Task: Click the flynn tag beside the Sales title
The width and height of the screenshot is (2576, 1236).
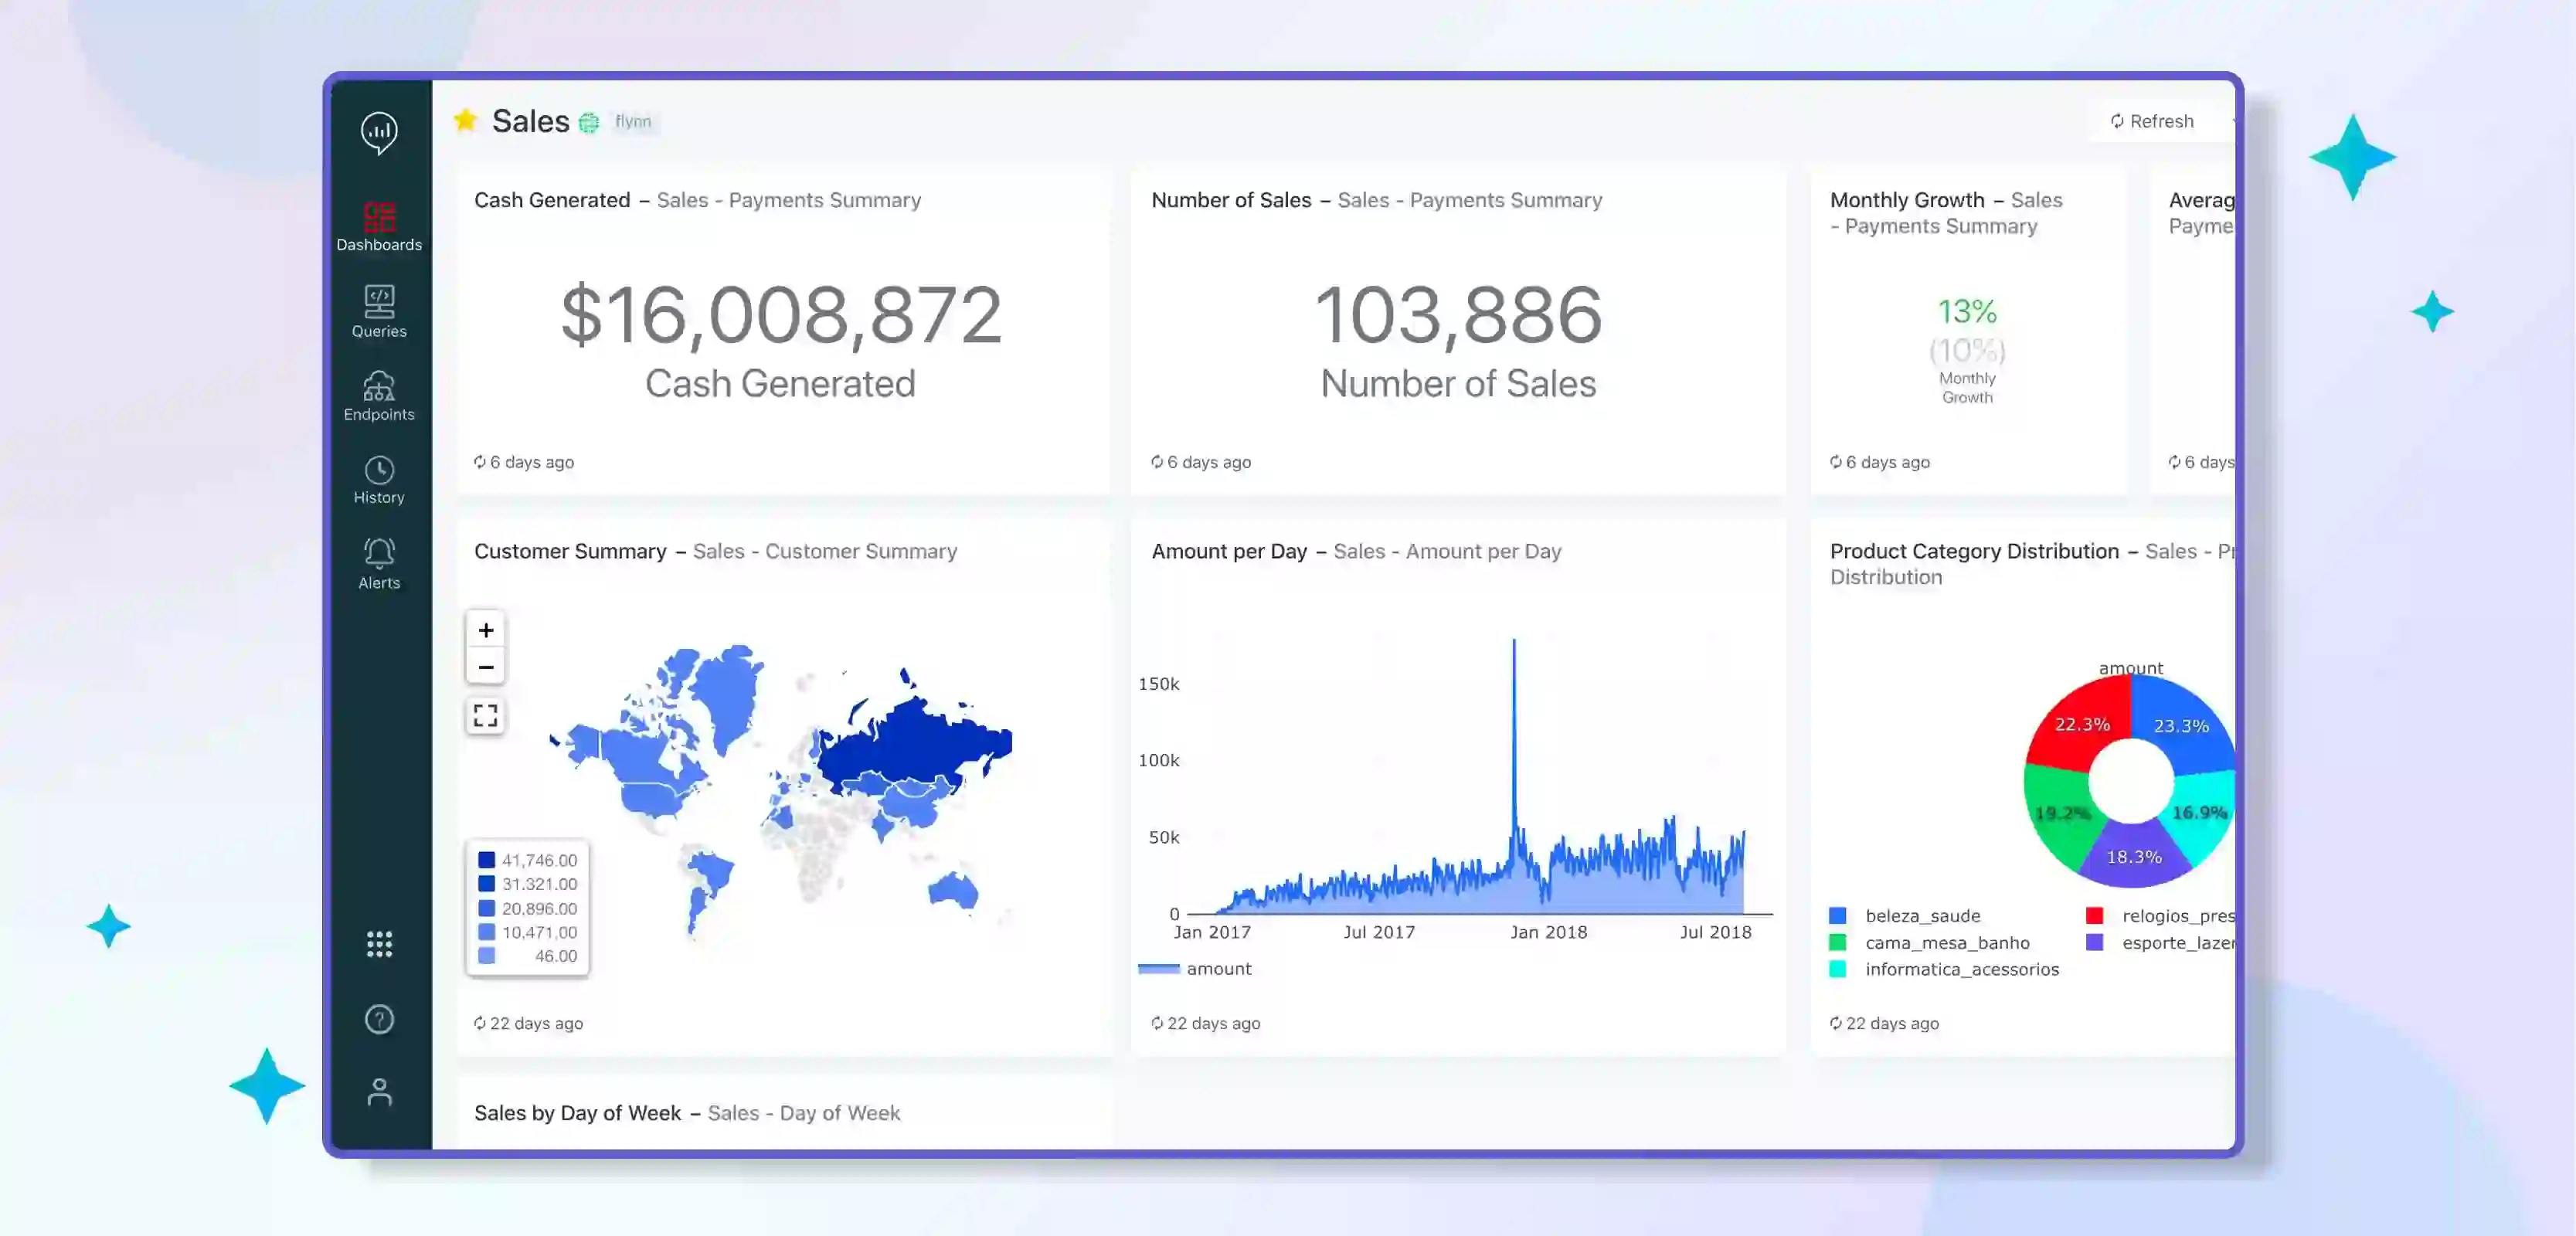Action: pyautogui.click(x=631, y=121)
